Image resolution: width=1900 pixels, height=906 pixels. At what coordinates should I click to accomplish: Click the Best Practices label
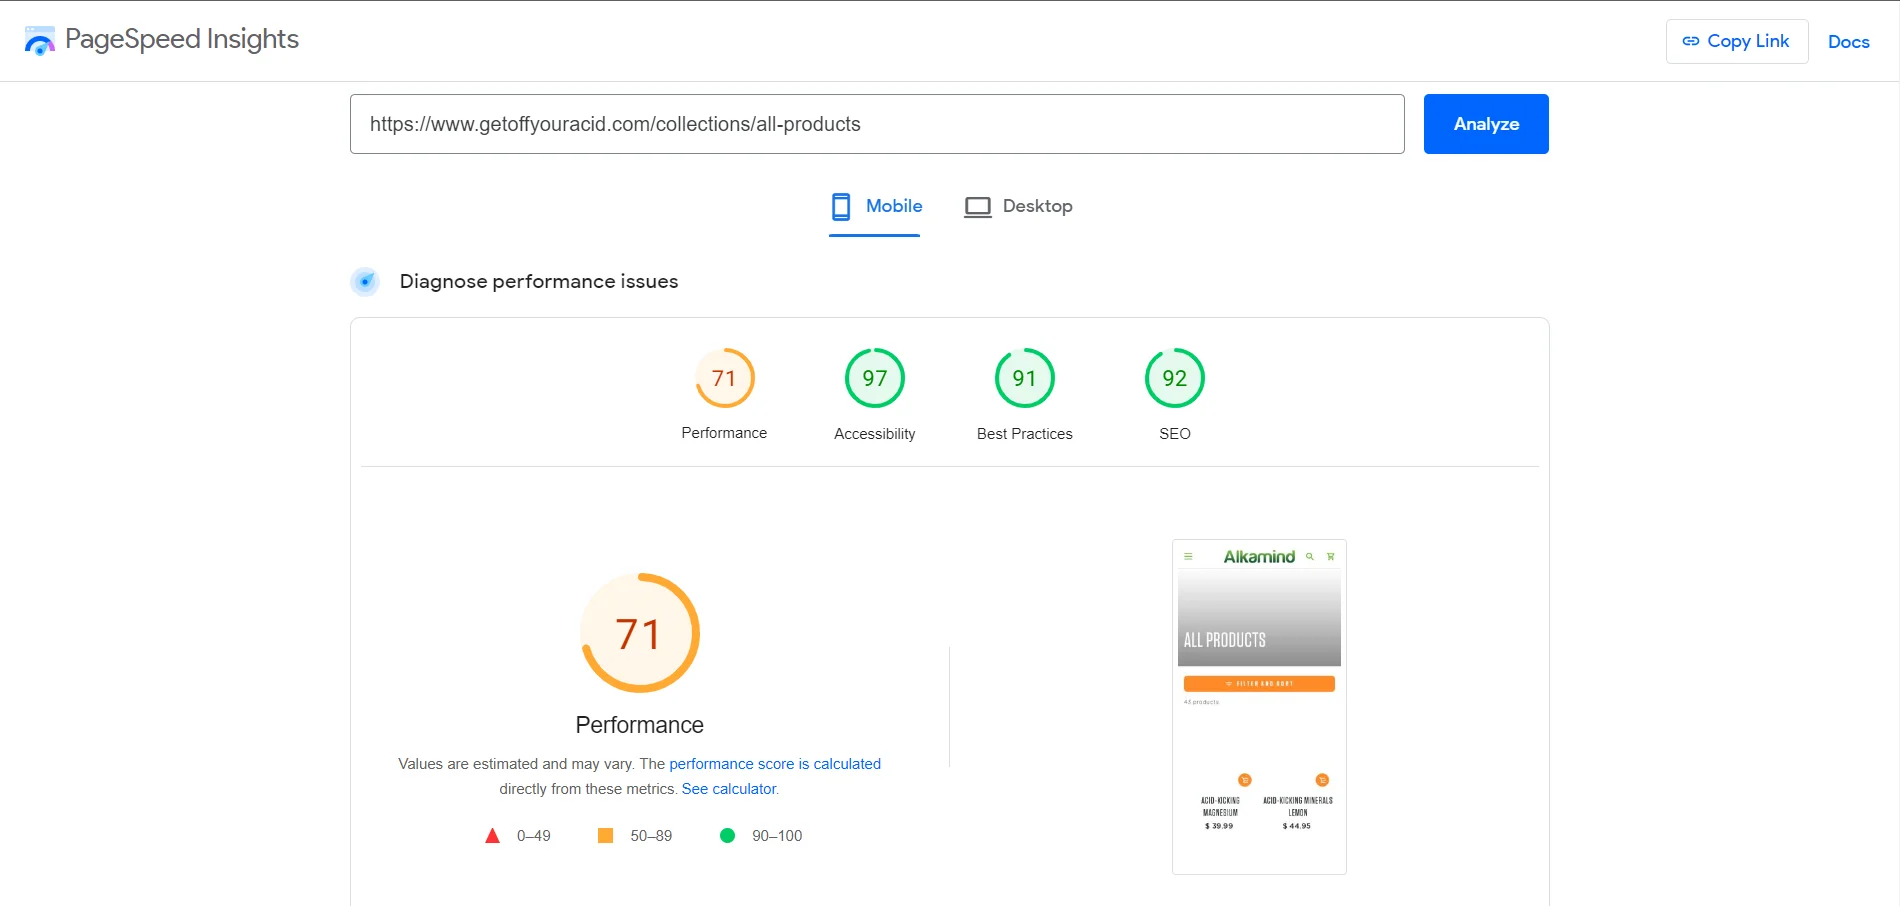click(x=1025, y=434)
